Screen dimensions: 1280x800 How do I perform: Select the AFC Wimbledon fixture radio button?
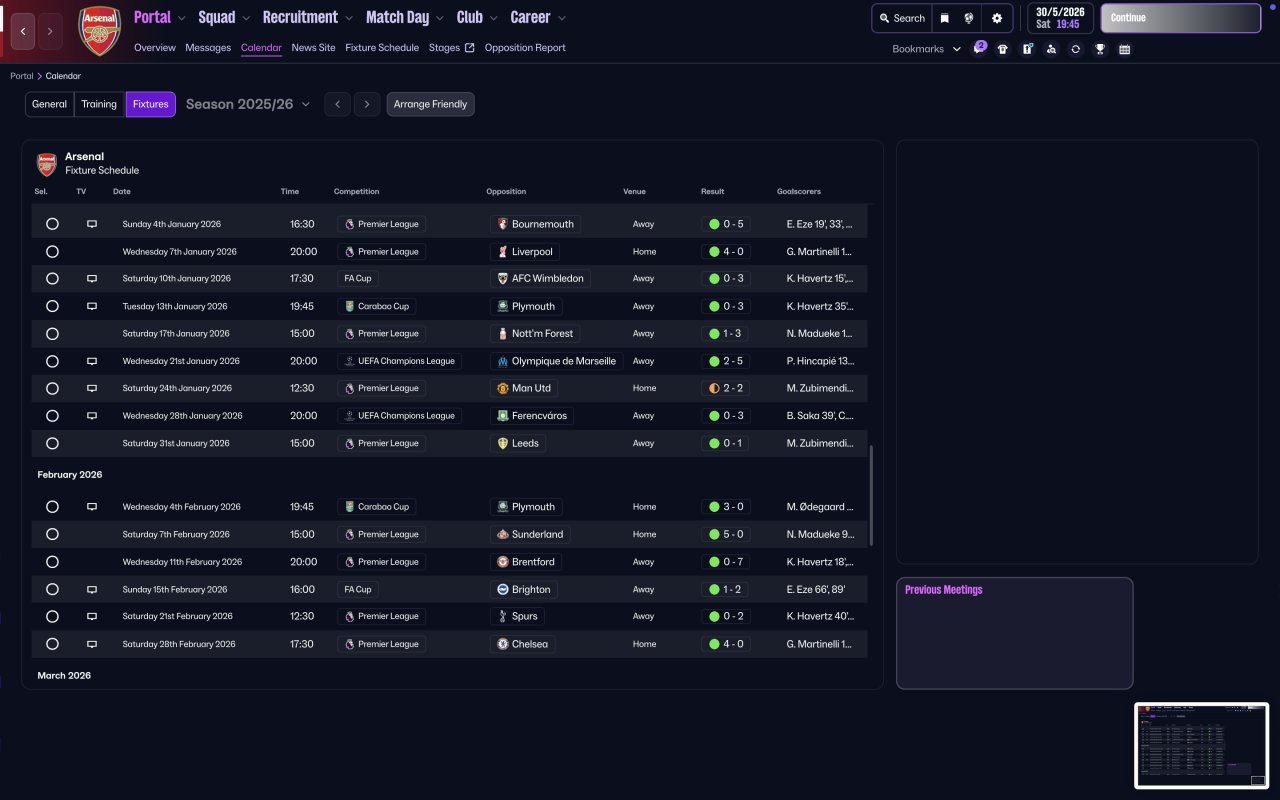click(x=52, y=279)
